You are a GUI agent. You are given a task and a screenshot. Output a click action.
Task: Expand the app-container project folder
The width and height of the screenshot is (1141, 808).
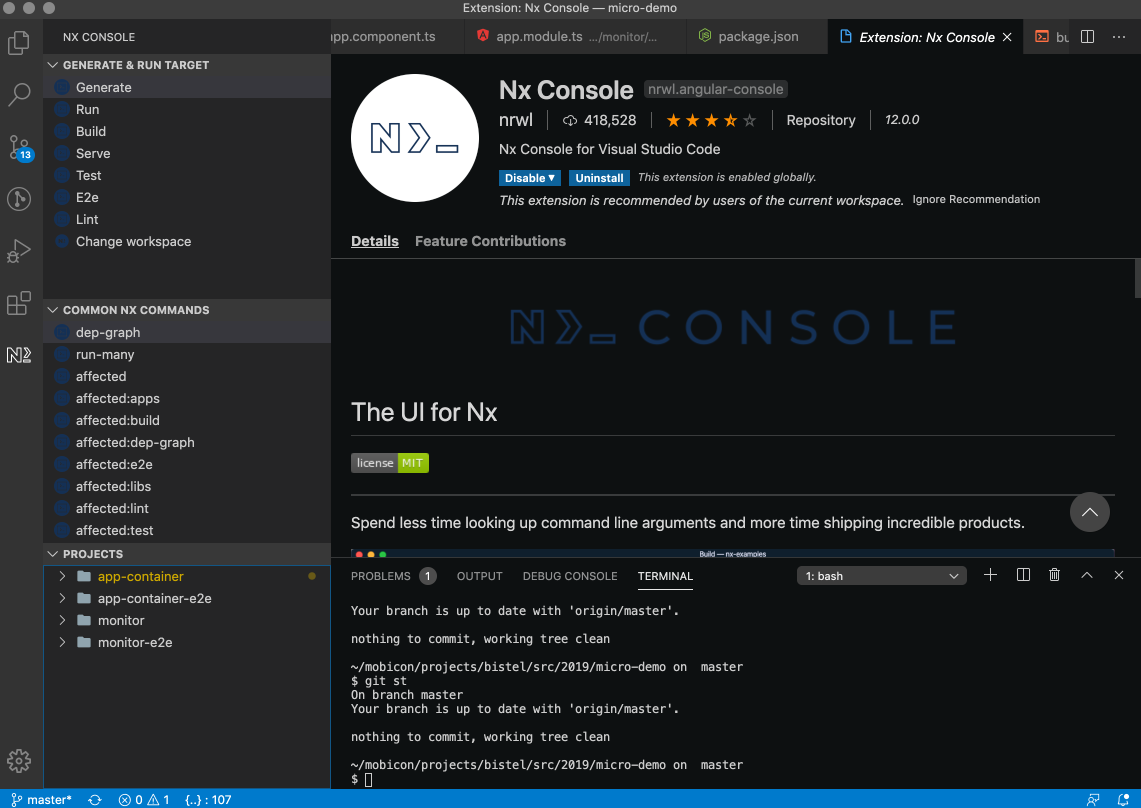pos(62,577)
